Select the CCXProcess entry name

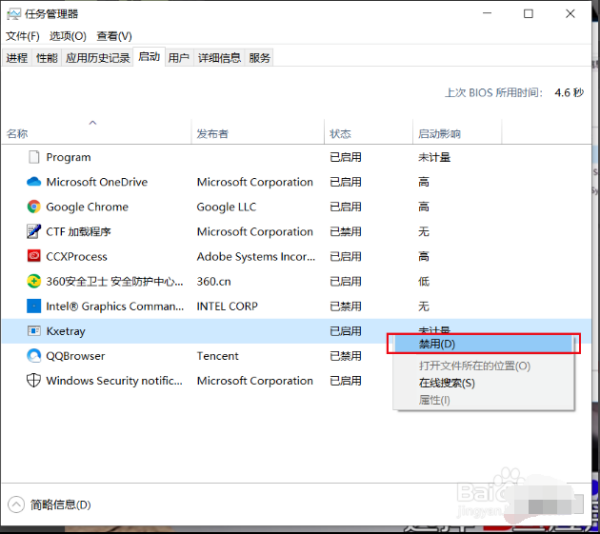(77, 256)
